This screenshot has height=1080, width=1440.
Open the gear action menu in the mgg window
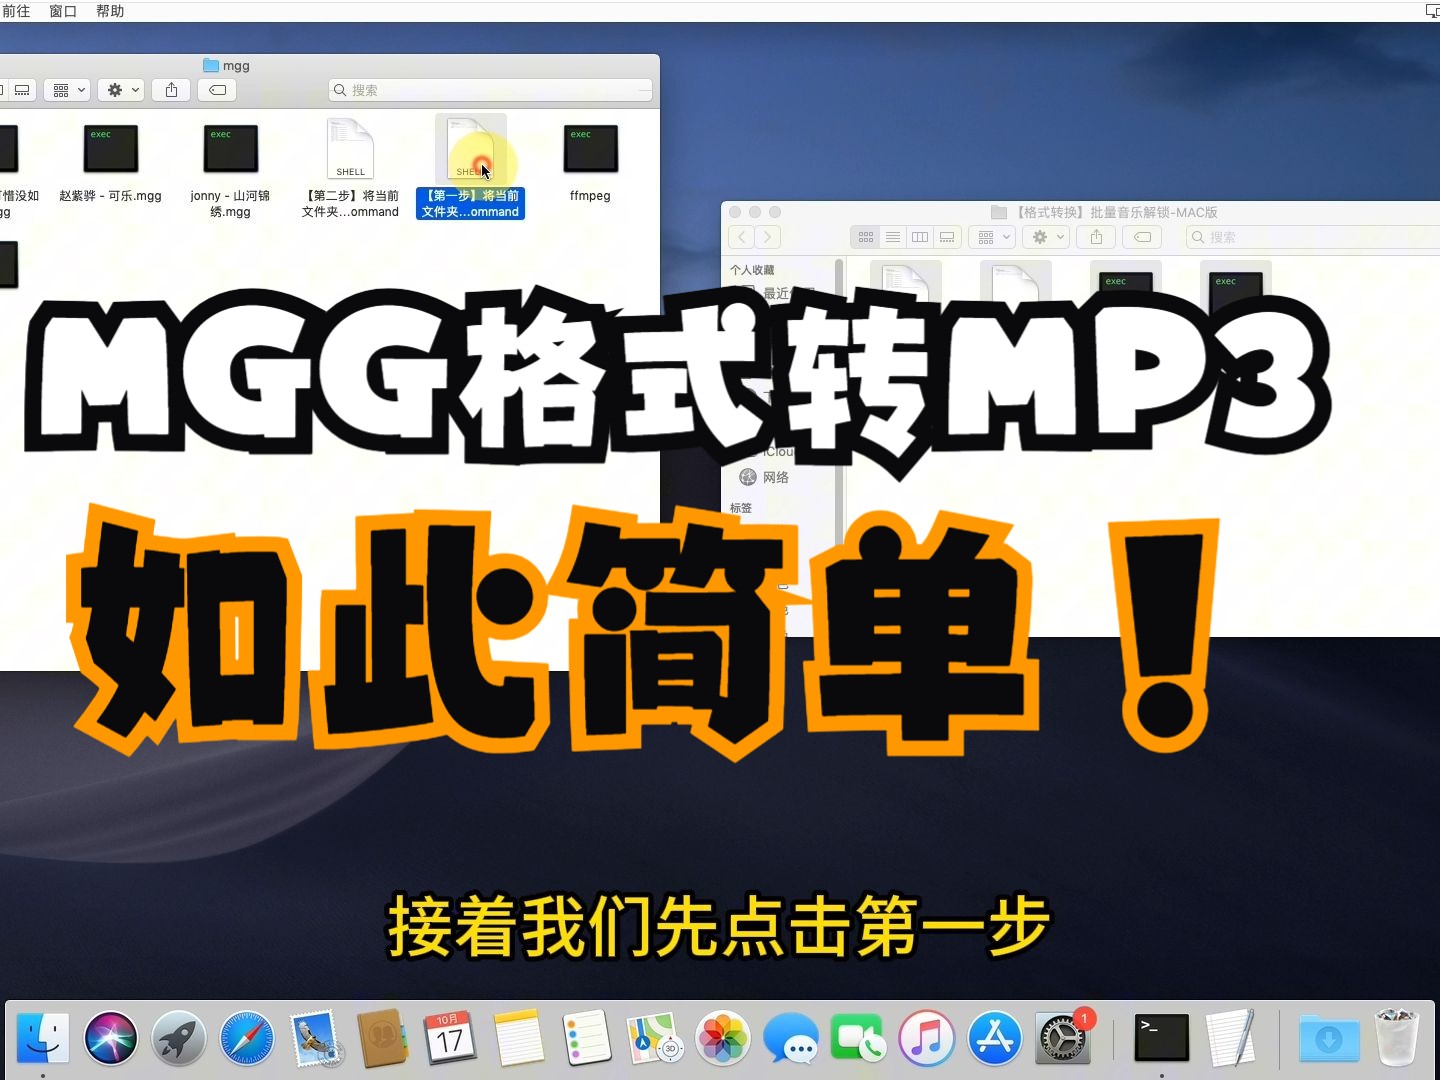tap(123, 90)
